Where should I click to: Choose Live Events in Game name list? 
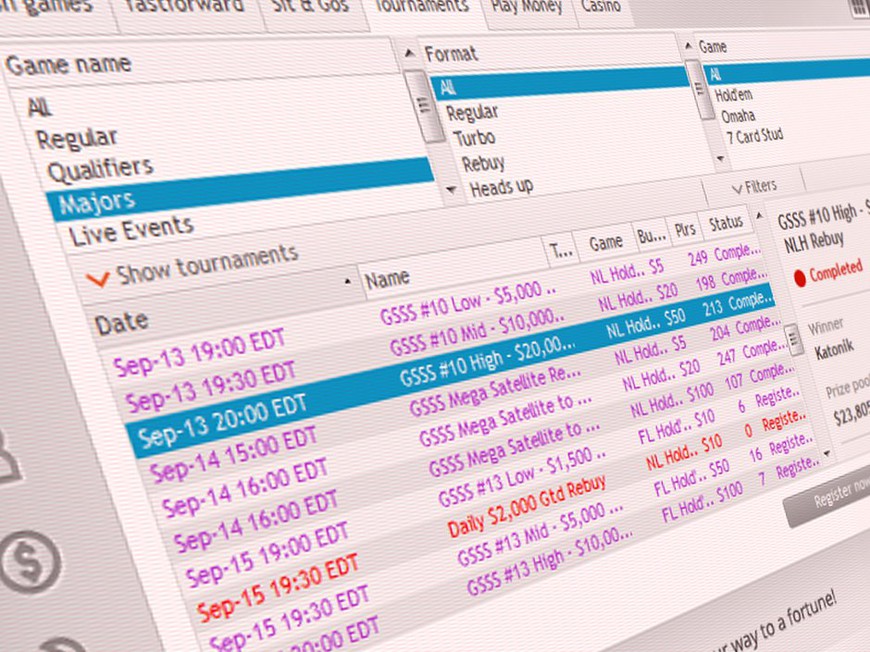[x=131, y=231]
